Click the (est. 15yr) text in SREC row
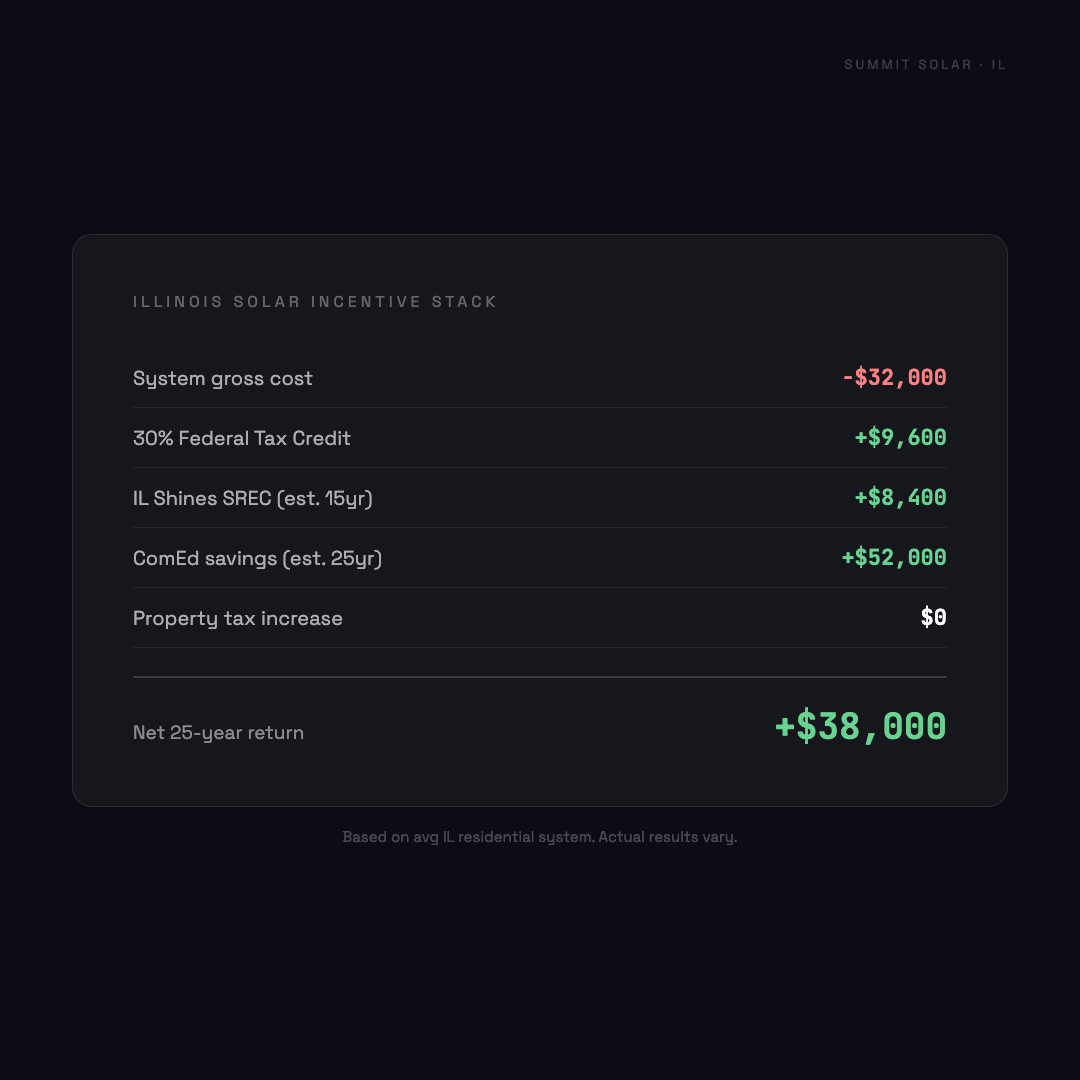This screenshot has width=1080, height=1080. coord(325,499)
